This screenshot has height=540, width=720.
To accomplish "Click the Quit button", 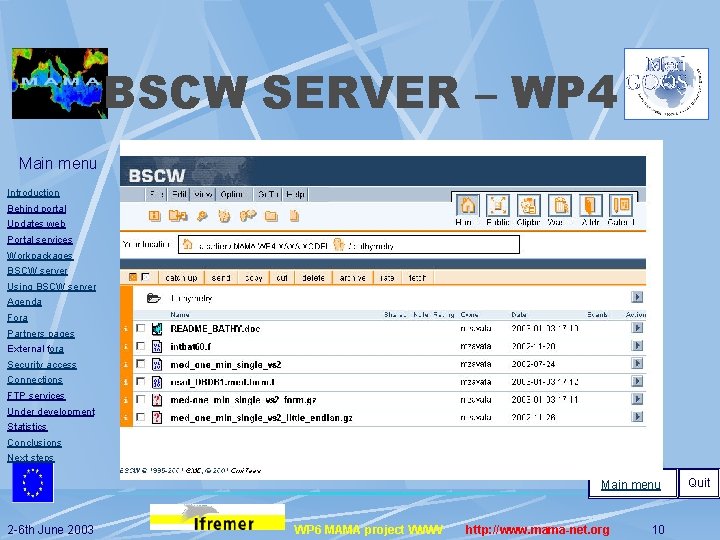I will (x=699, y=483).
